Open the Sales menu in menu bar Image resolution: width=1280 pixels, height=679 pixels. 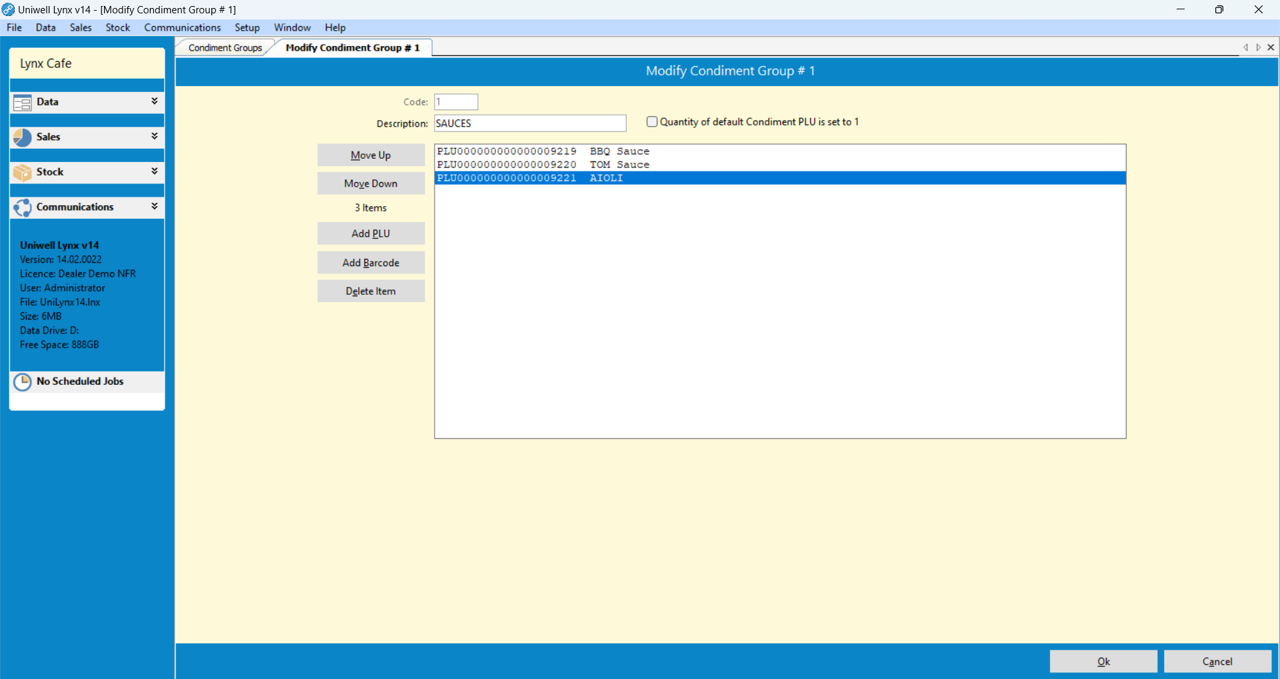tap(81, 28)
